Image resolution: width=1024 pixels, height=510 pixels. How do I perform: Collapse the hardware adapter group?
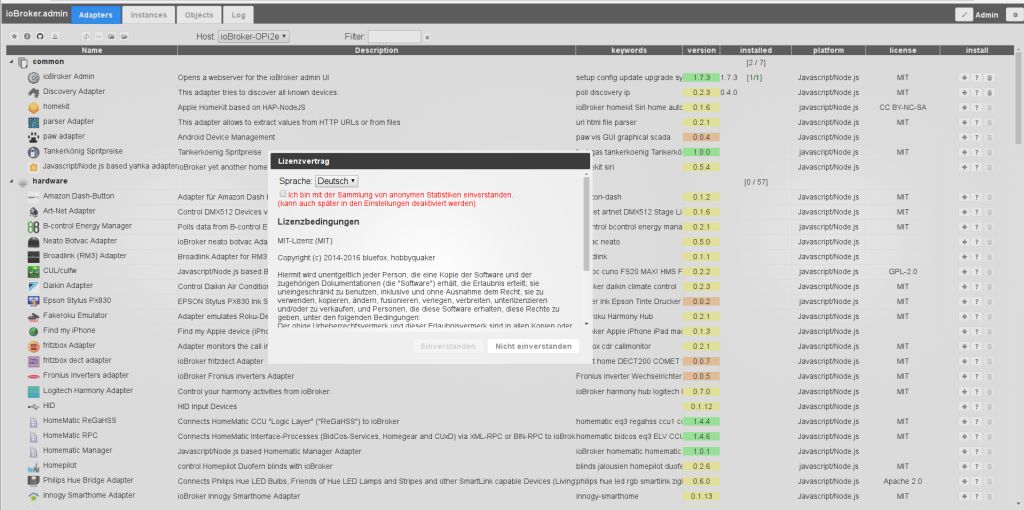(11, 181)
